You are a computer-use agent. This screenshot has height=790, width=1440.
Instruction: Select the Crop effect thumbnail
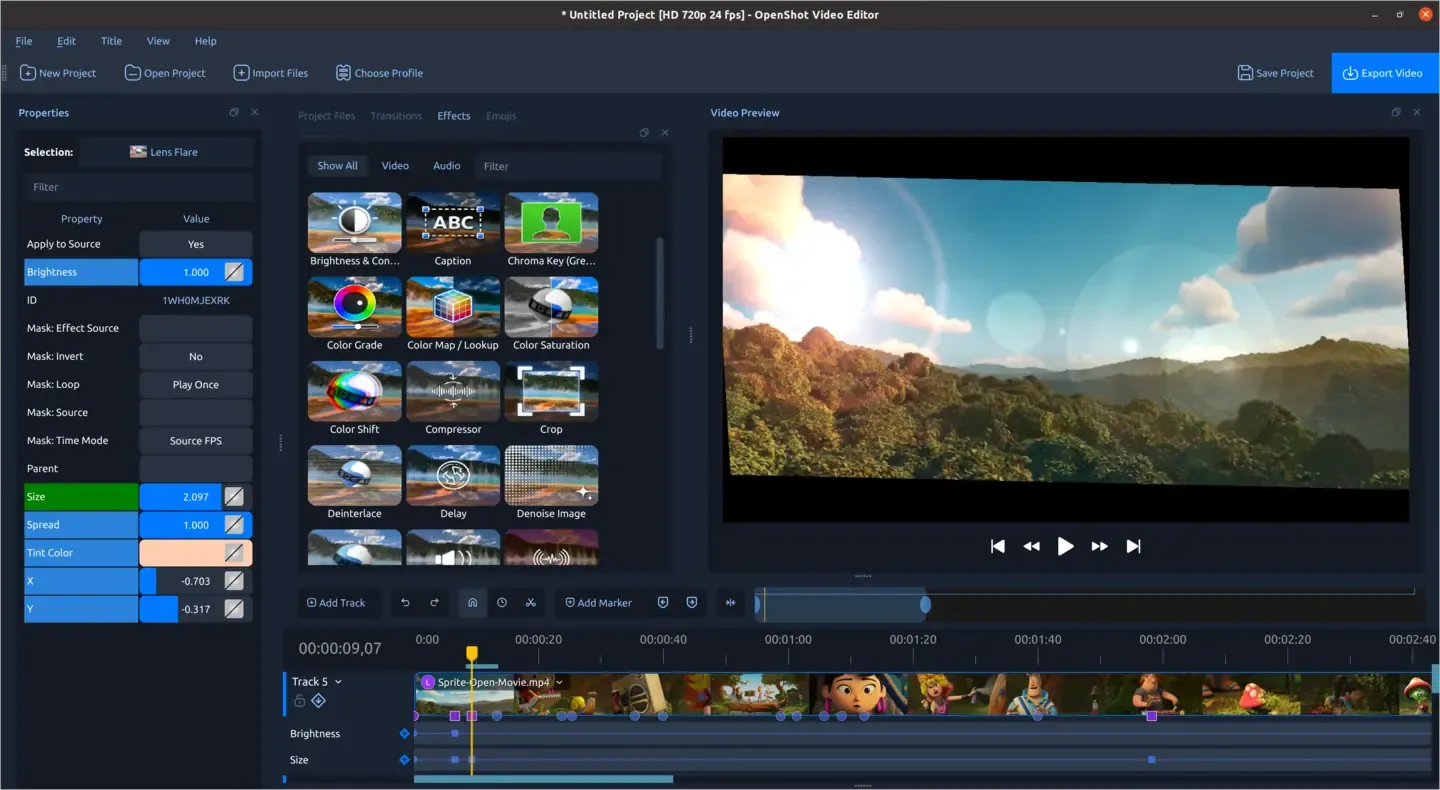tap(552, 398)
